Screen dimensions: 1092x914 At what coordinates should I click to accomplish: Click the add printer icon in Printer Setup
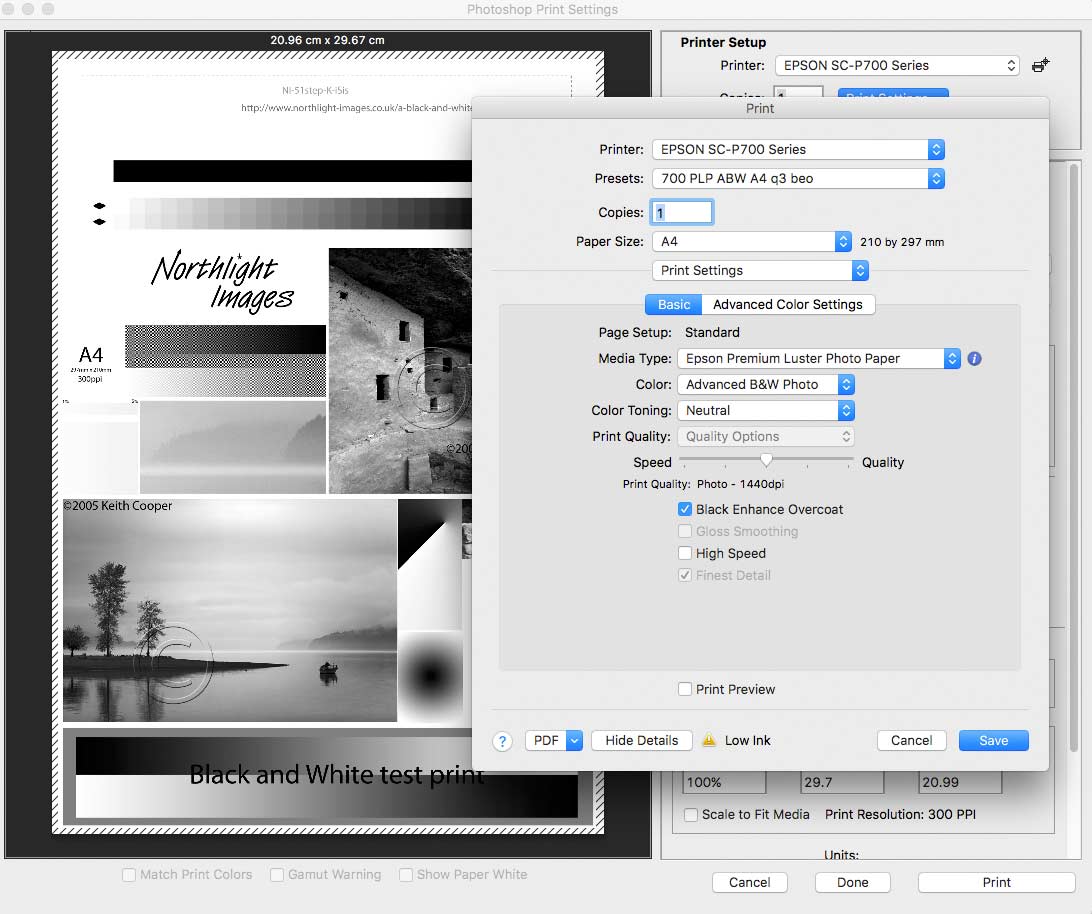[x=1040, y=65]
